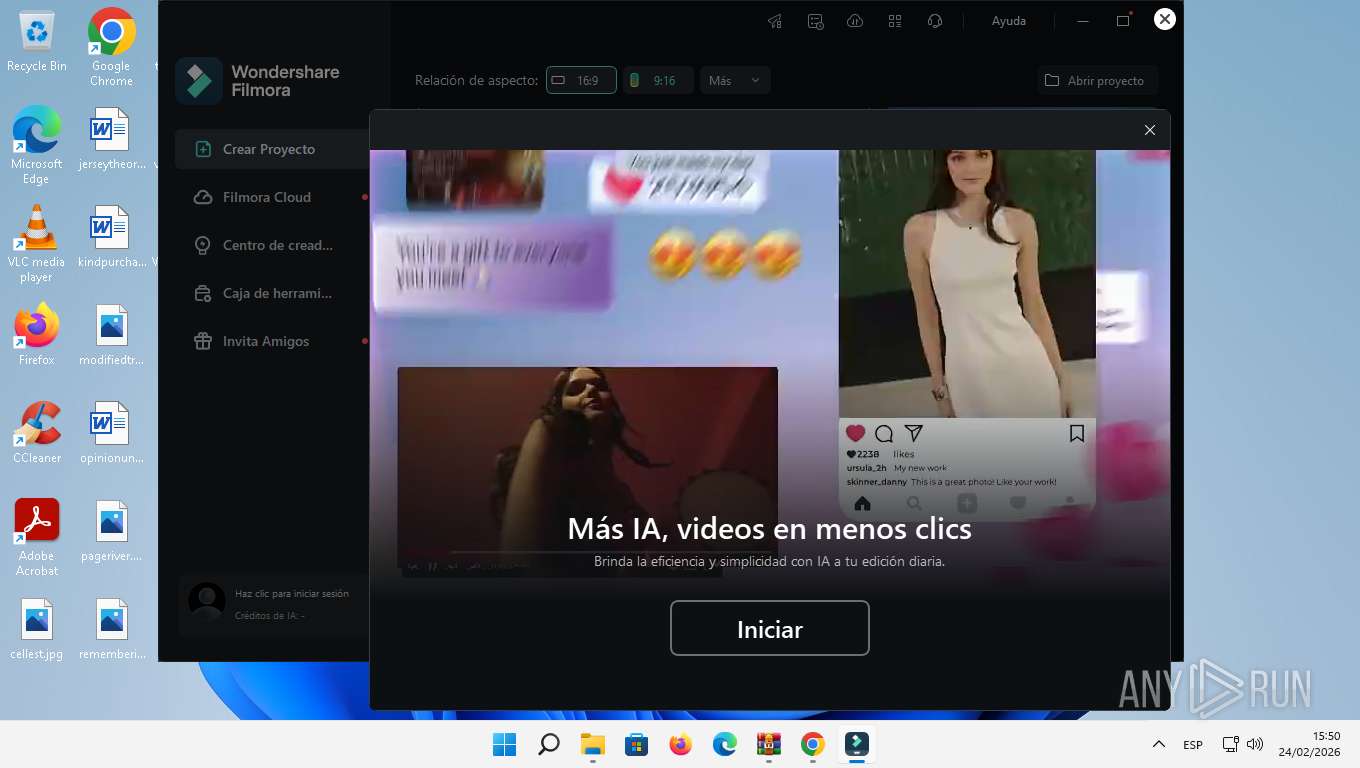1360x768 pixels.
Task: Select Crear Proyecto in sidebar
Action: (x=272, y=149)
